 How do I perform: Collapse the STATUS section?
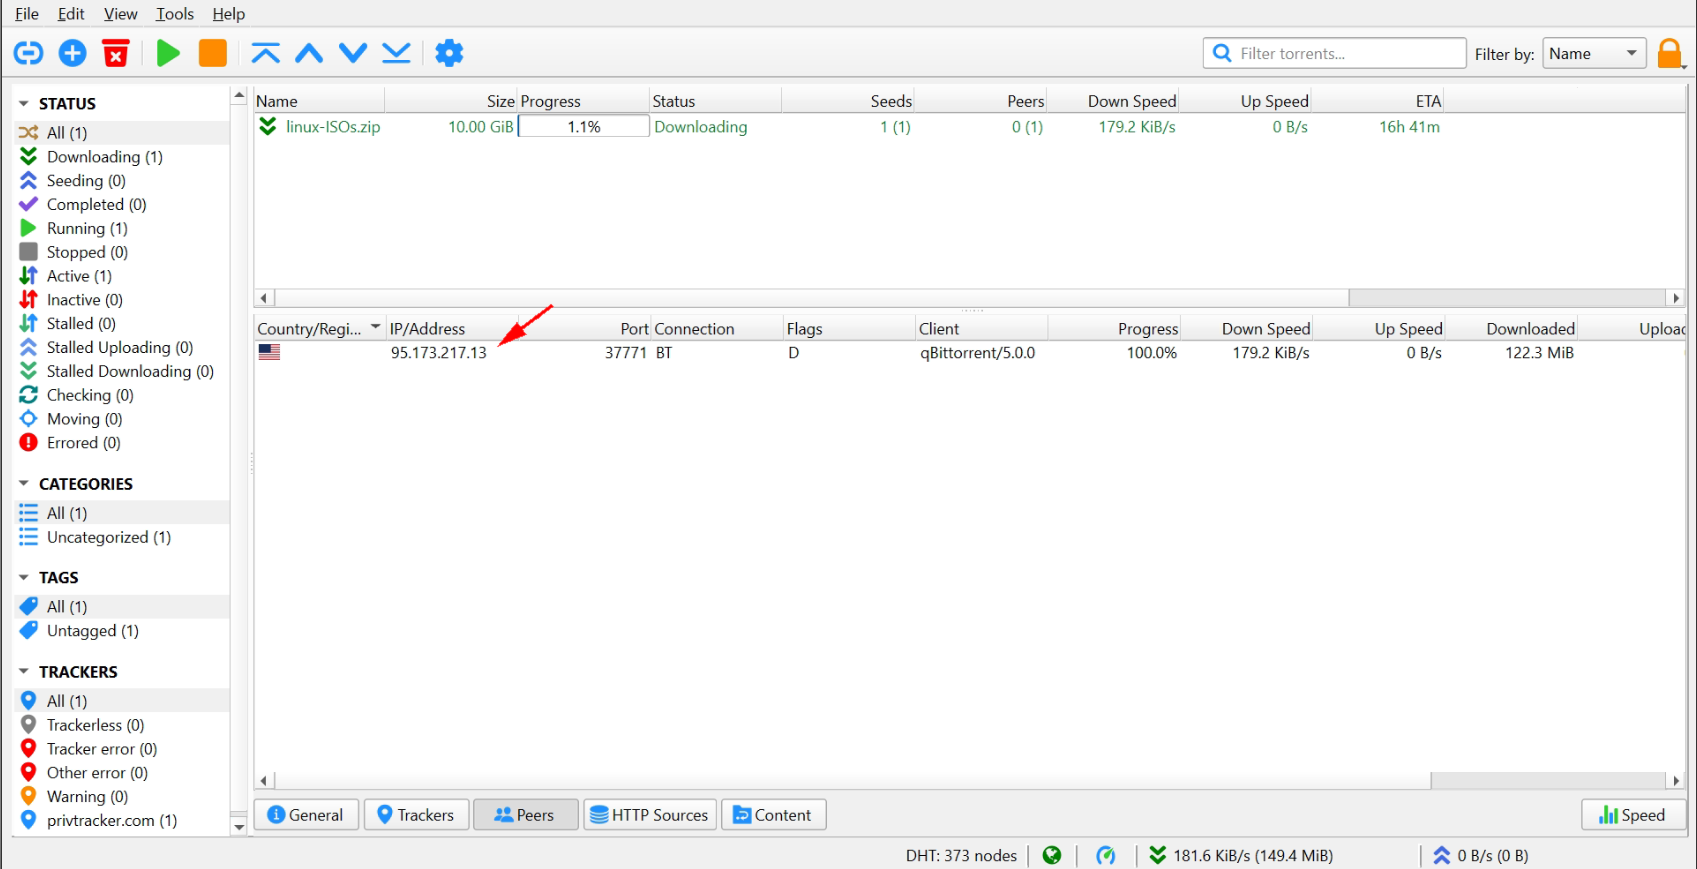coord(24,104)
